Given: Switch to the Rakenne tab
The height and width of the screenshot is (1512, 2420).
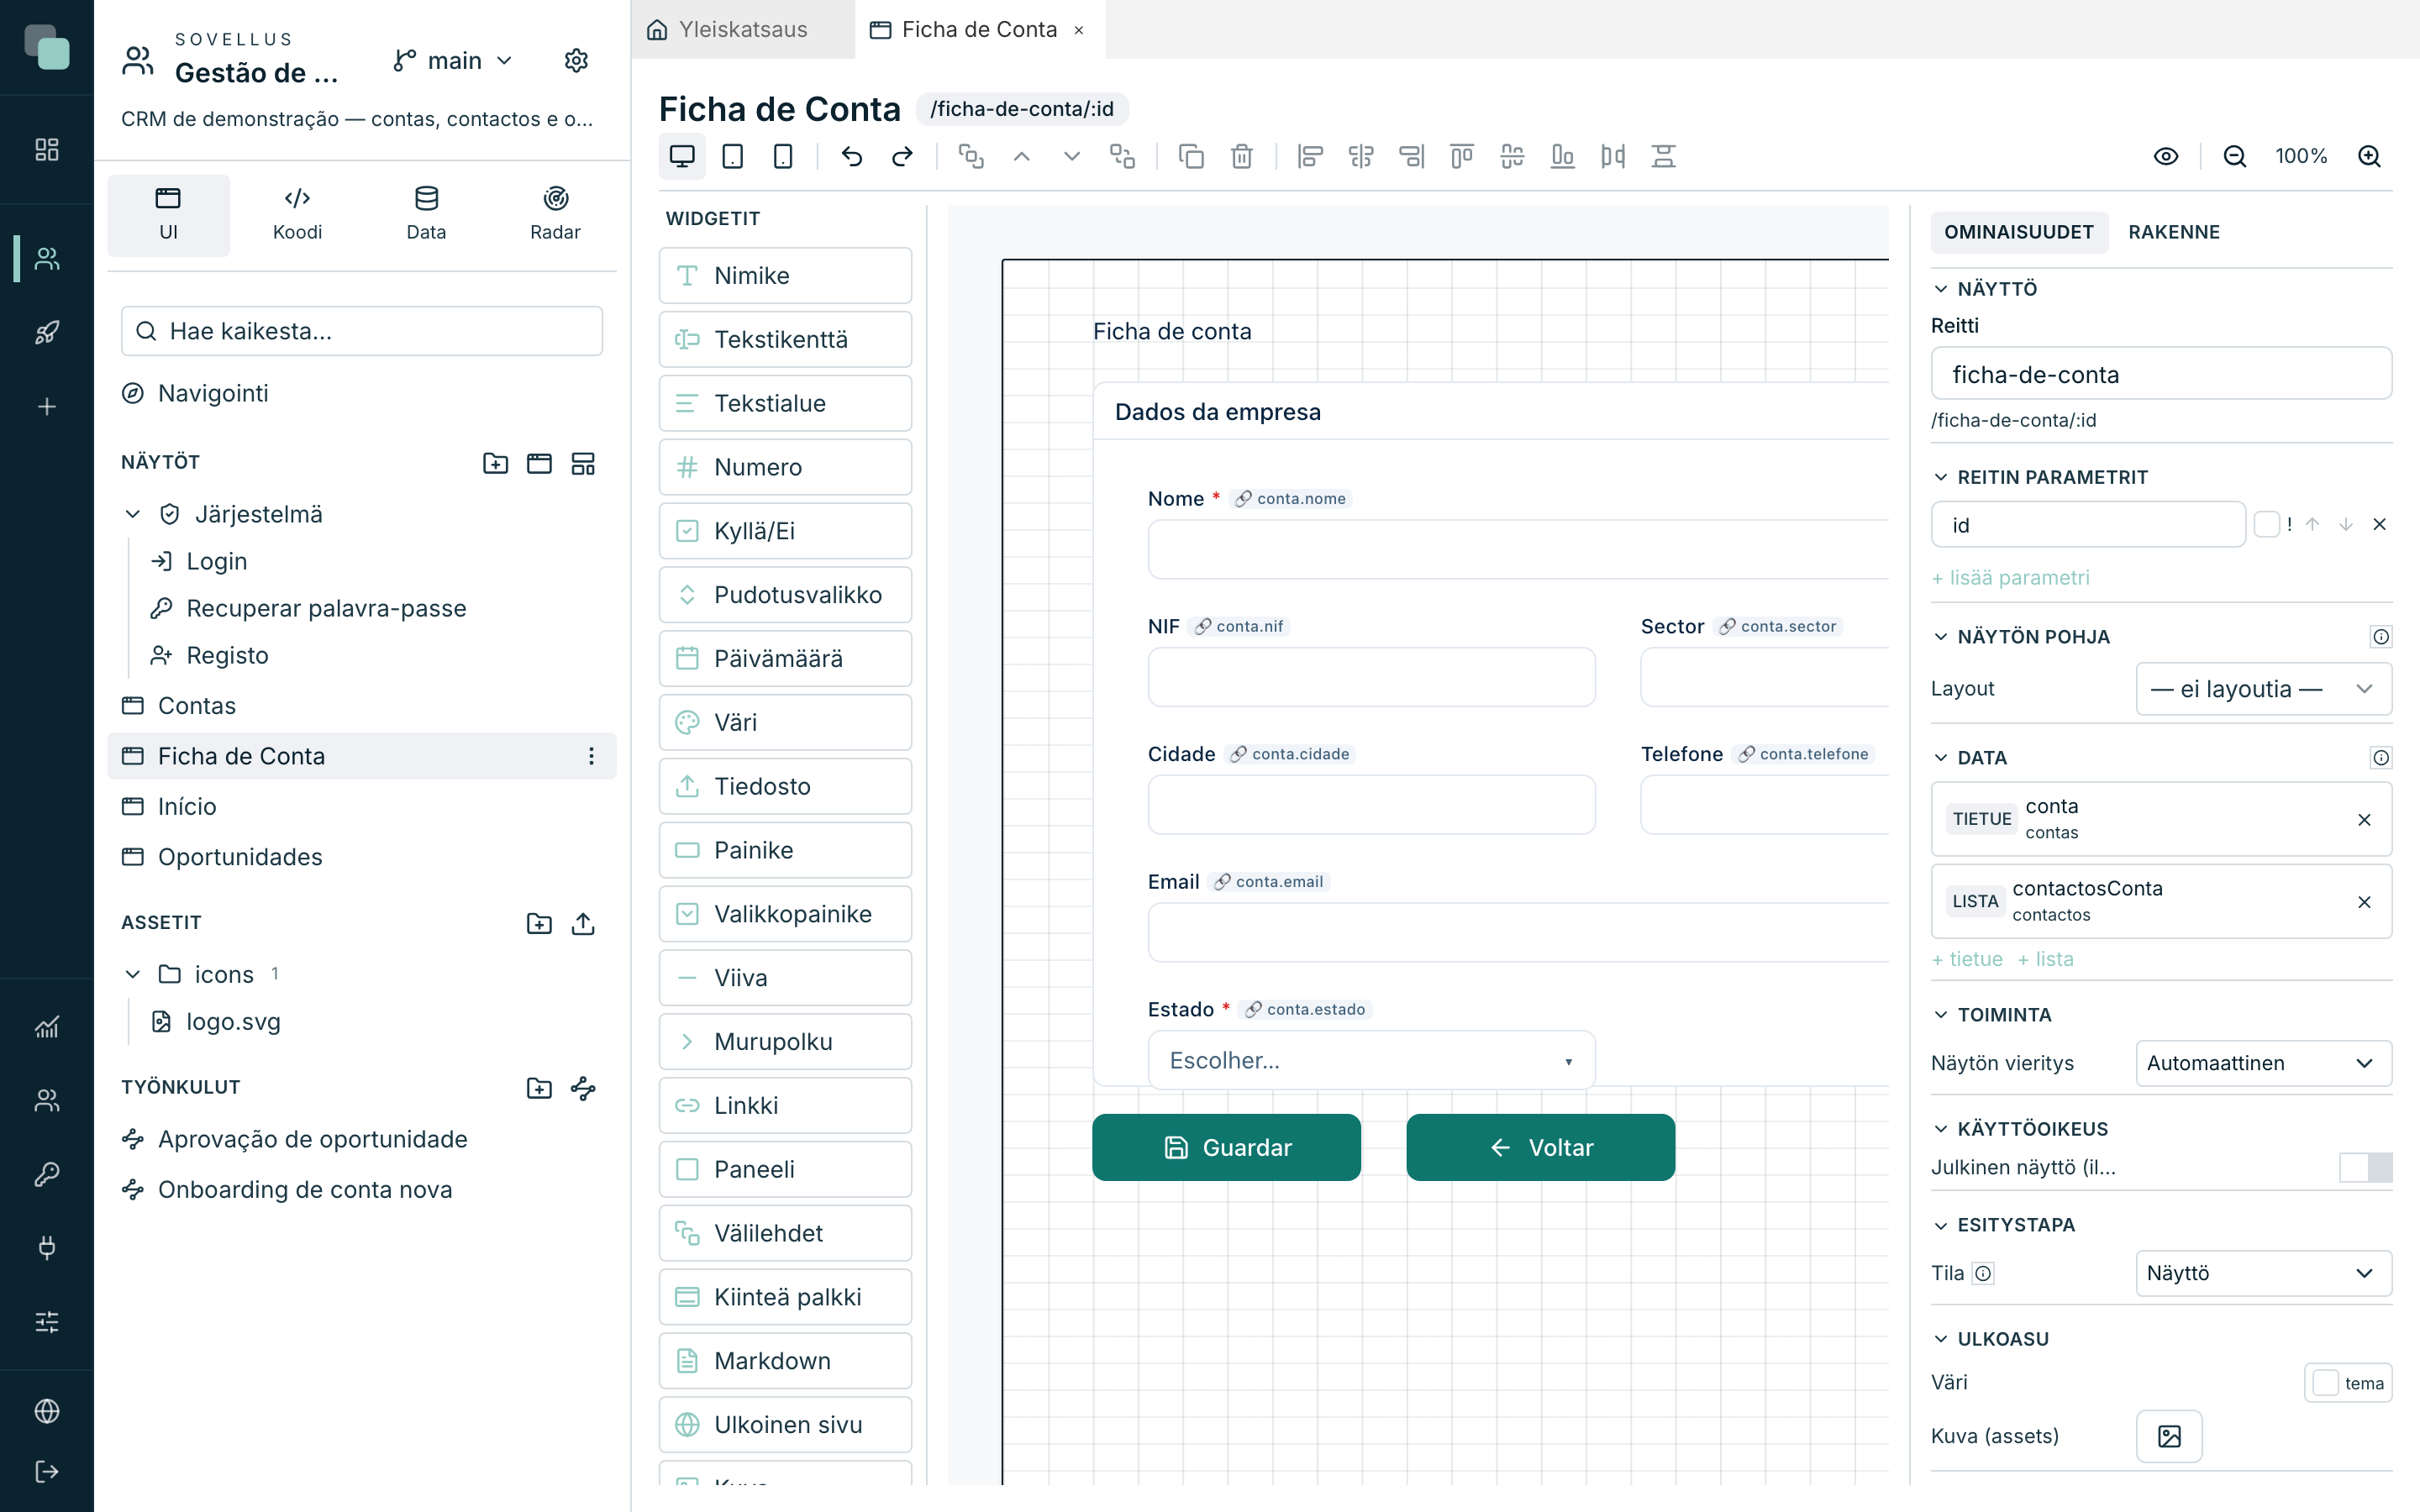Looking at the screenshot, I should [x=2173, y=232].
